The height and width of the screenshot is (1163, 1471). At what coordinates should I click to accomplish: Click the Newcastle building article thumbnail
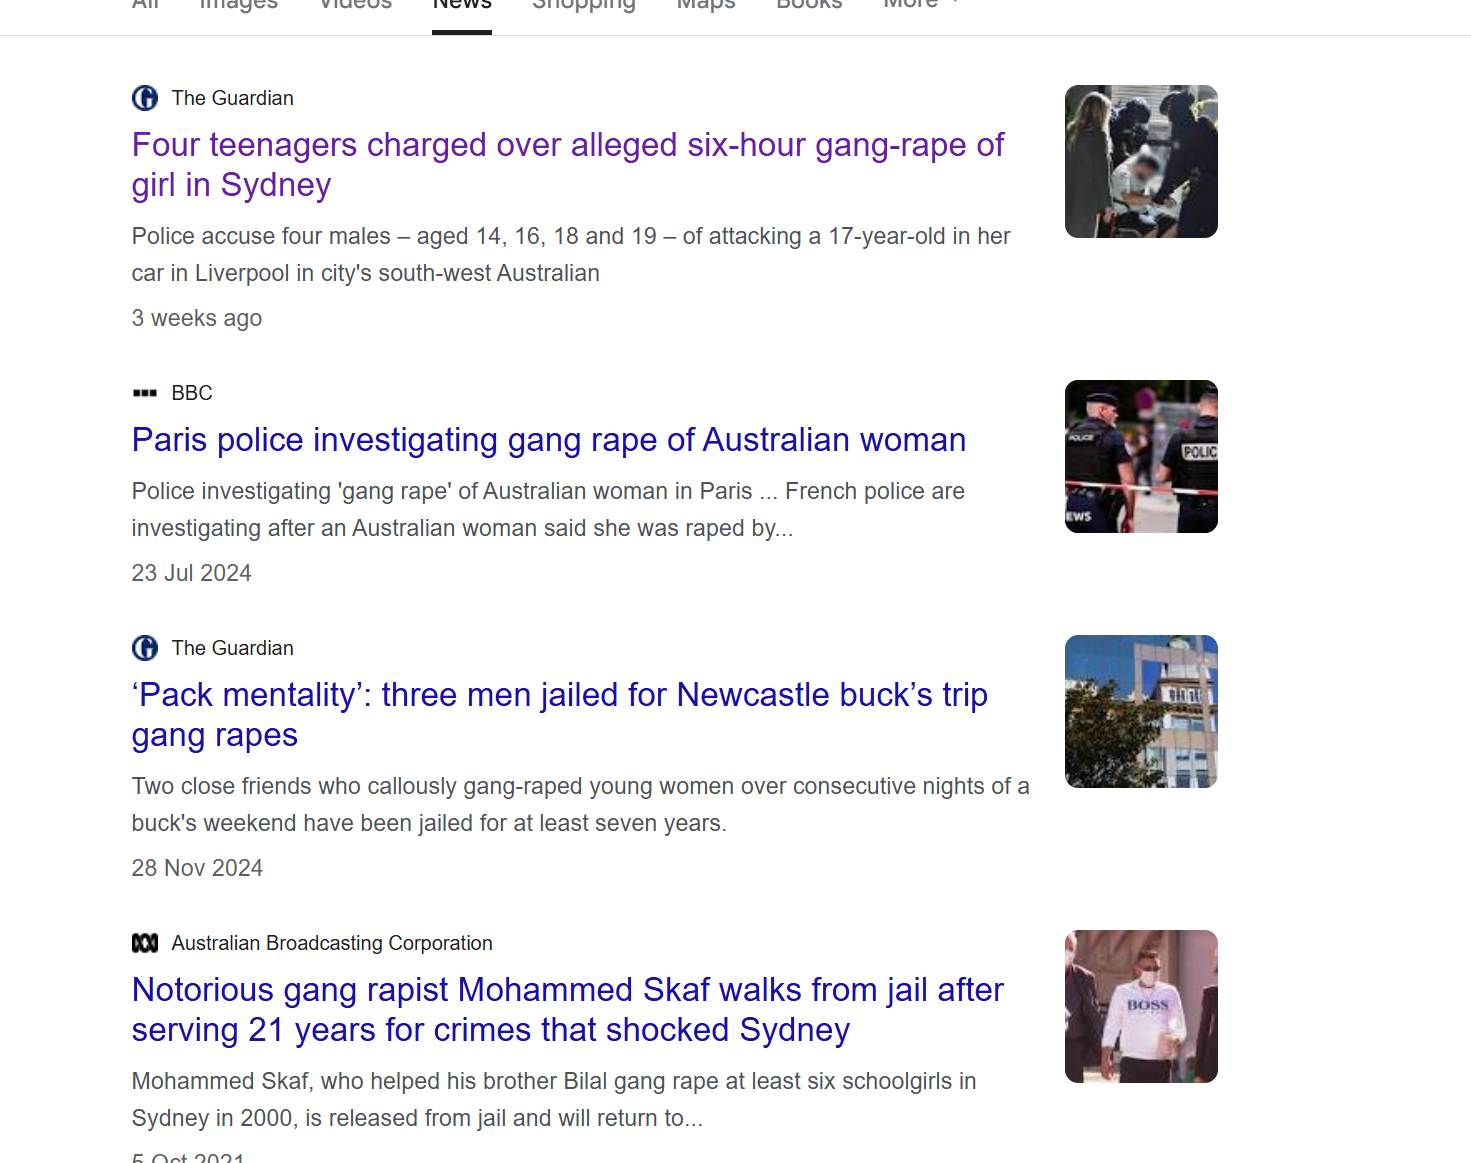[1141, 711]
